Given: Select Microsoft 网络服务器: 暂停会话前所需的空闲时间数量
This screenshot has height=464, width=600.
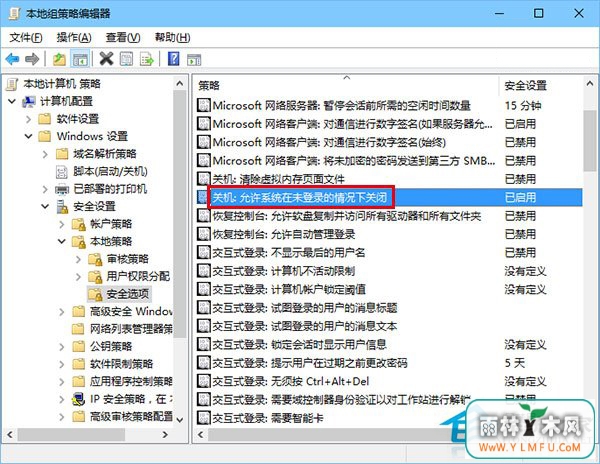Looking at the screenshot, I should click(342, 105).
